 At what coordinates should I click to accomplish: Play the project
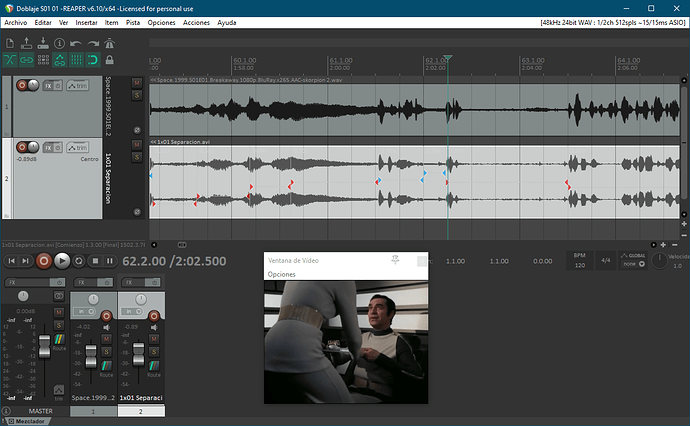[62, 261]
